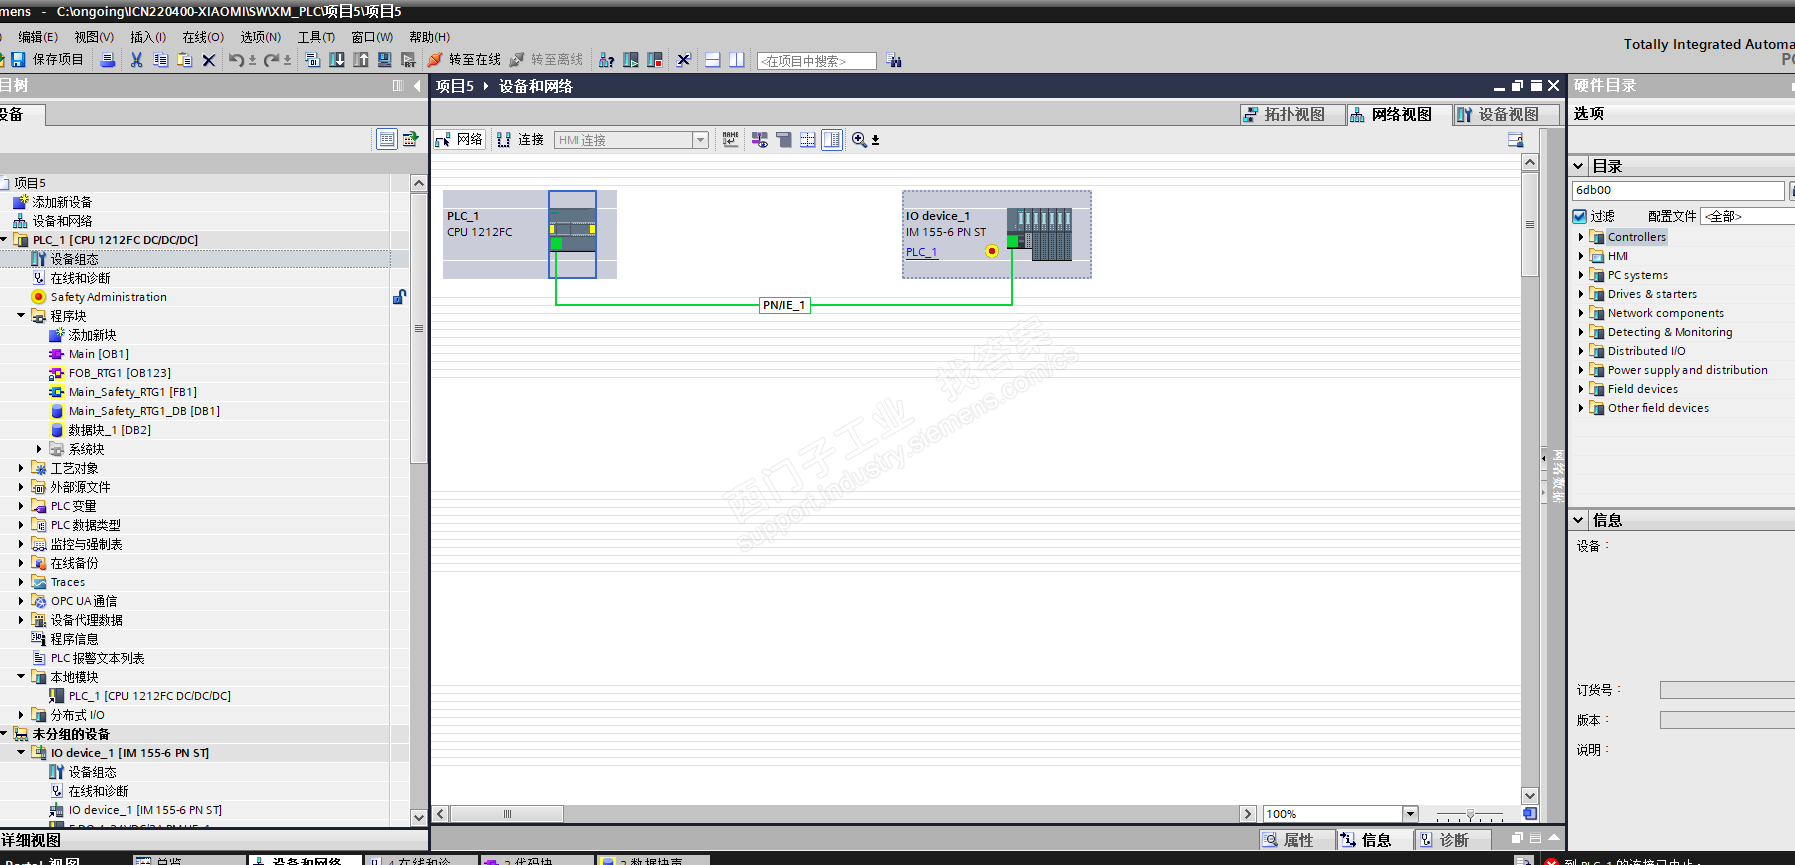Click the search-in-project binoculars icon

pos(894,61)
